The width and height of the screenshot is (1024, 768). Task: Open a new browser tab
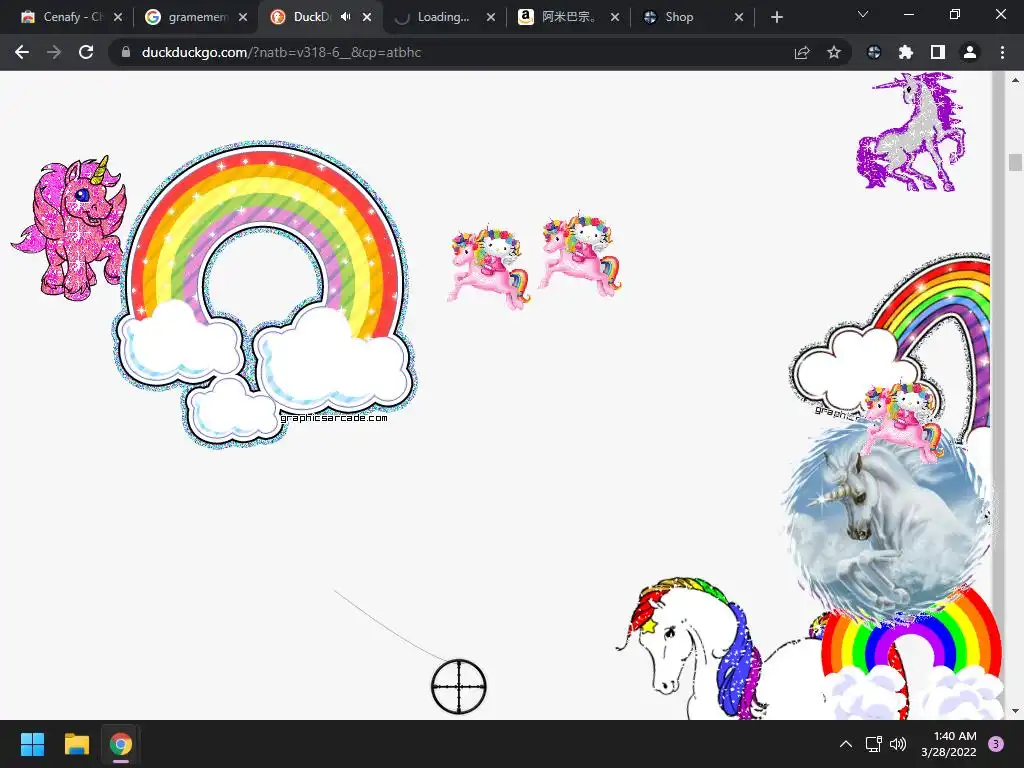coord(776,18)
